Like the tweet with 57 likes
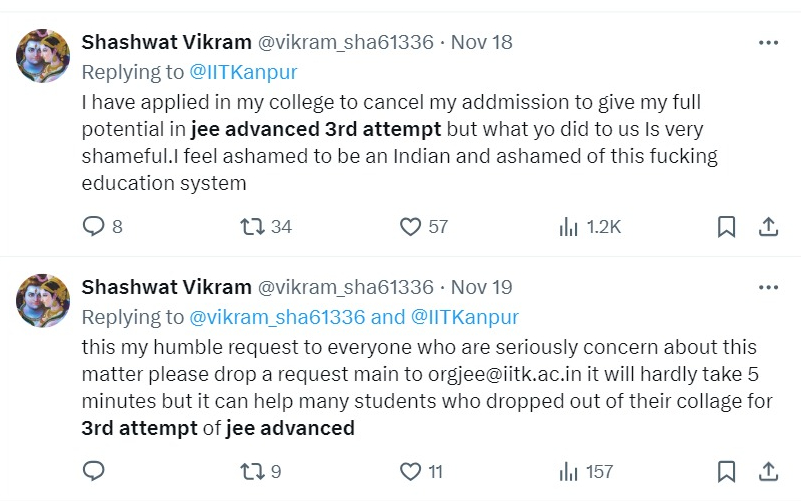 click(411, 227)
